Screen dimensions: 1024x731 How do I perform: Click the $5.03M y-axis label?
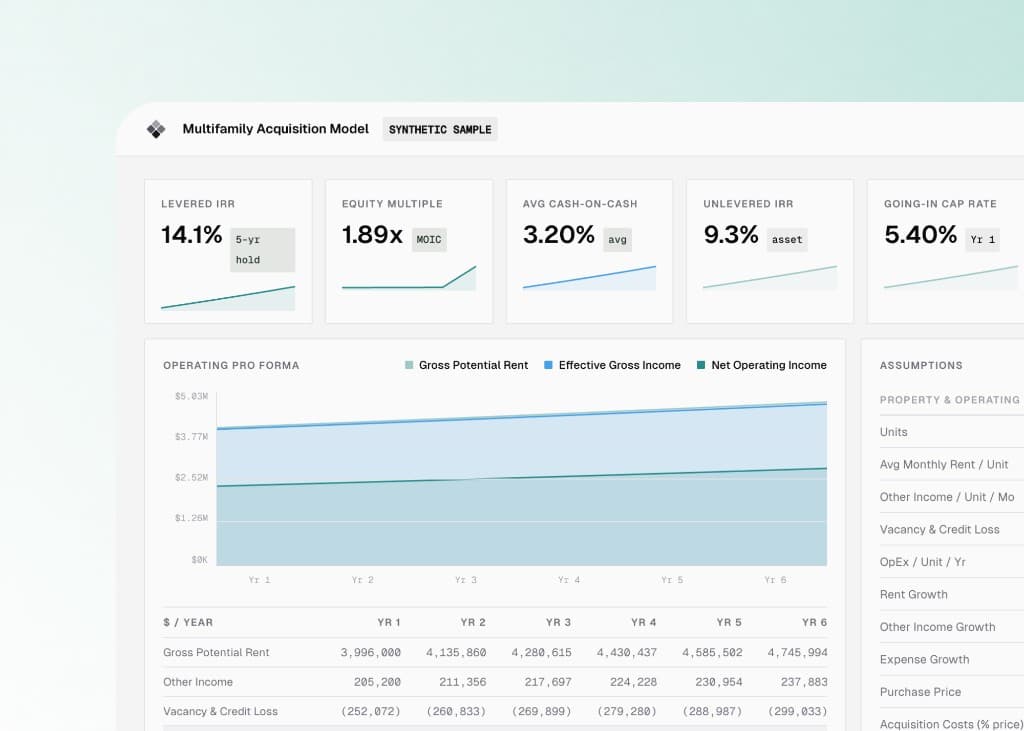[x=191, y=397]
